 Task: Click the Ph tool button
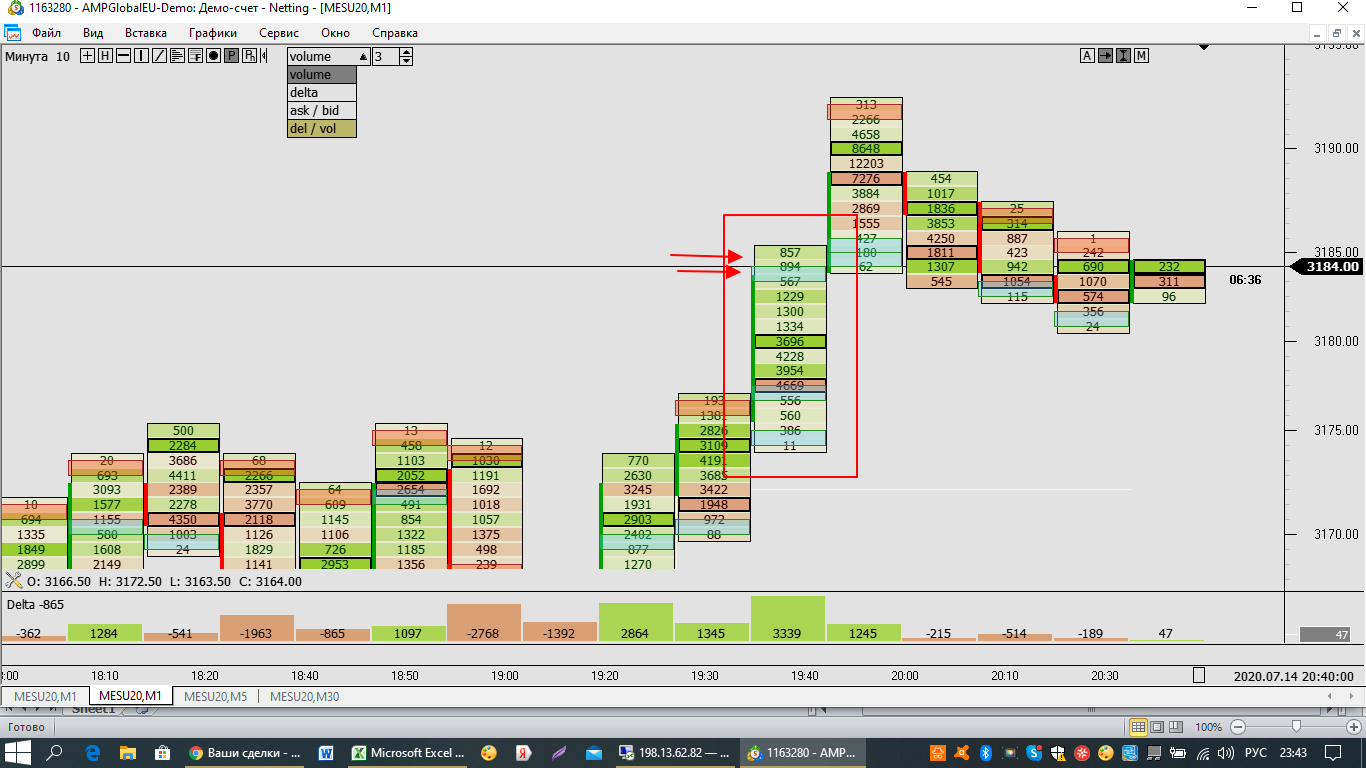249,56
